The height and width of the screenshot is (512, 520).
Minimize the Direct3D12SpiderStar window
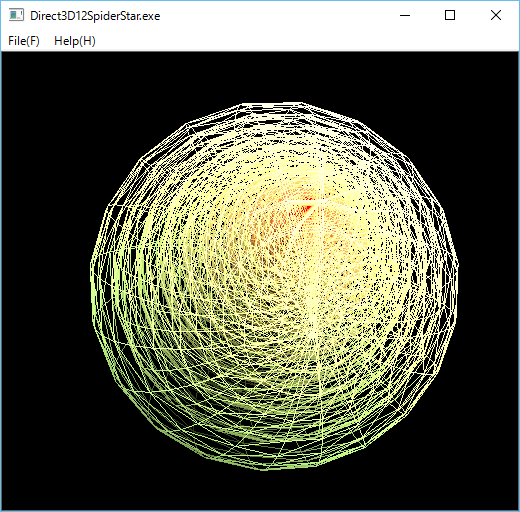(405, 15)
